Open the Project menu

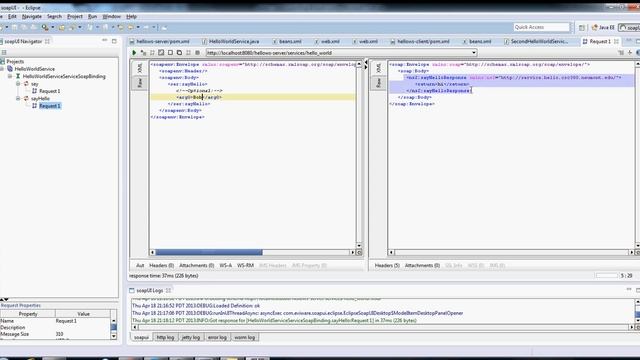click(75, 17)
